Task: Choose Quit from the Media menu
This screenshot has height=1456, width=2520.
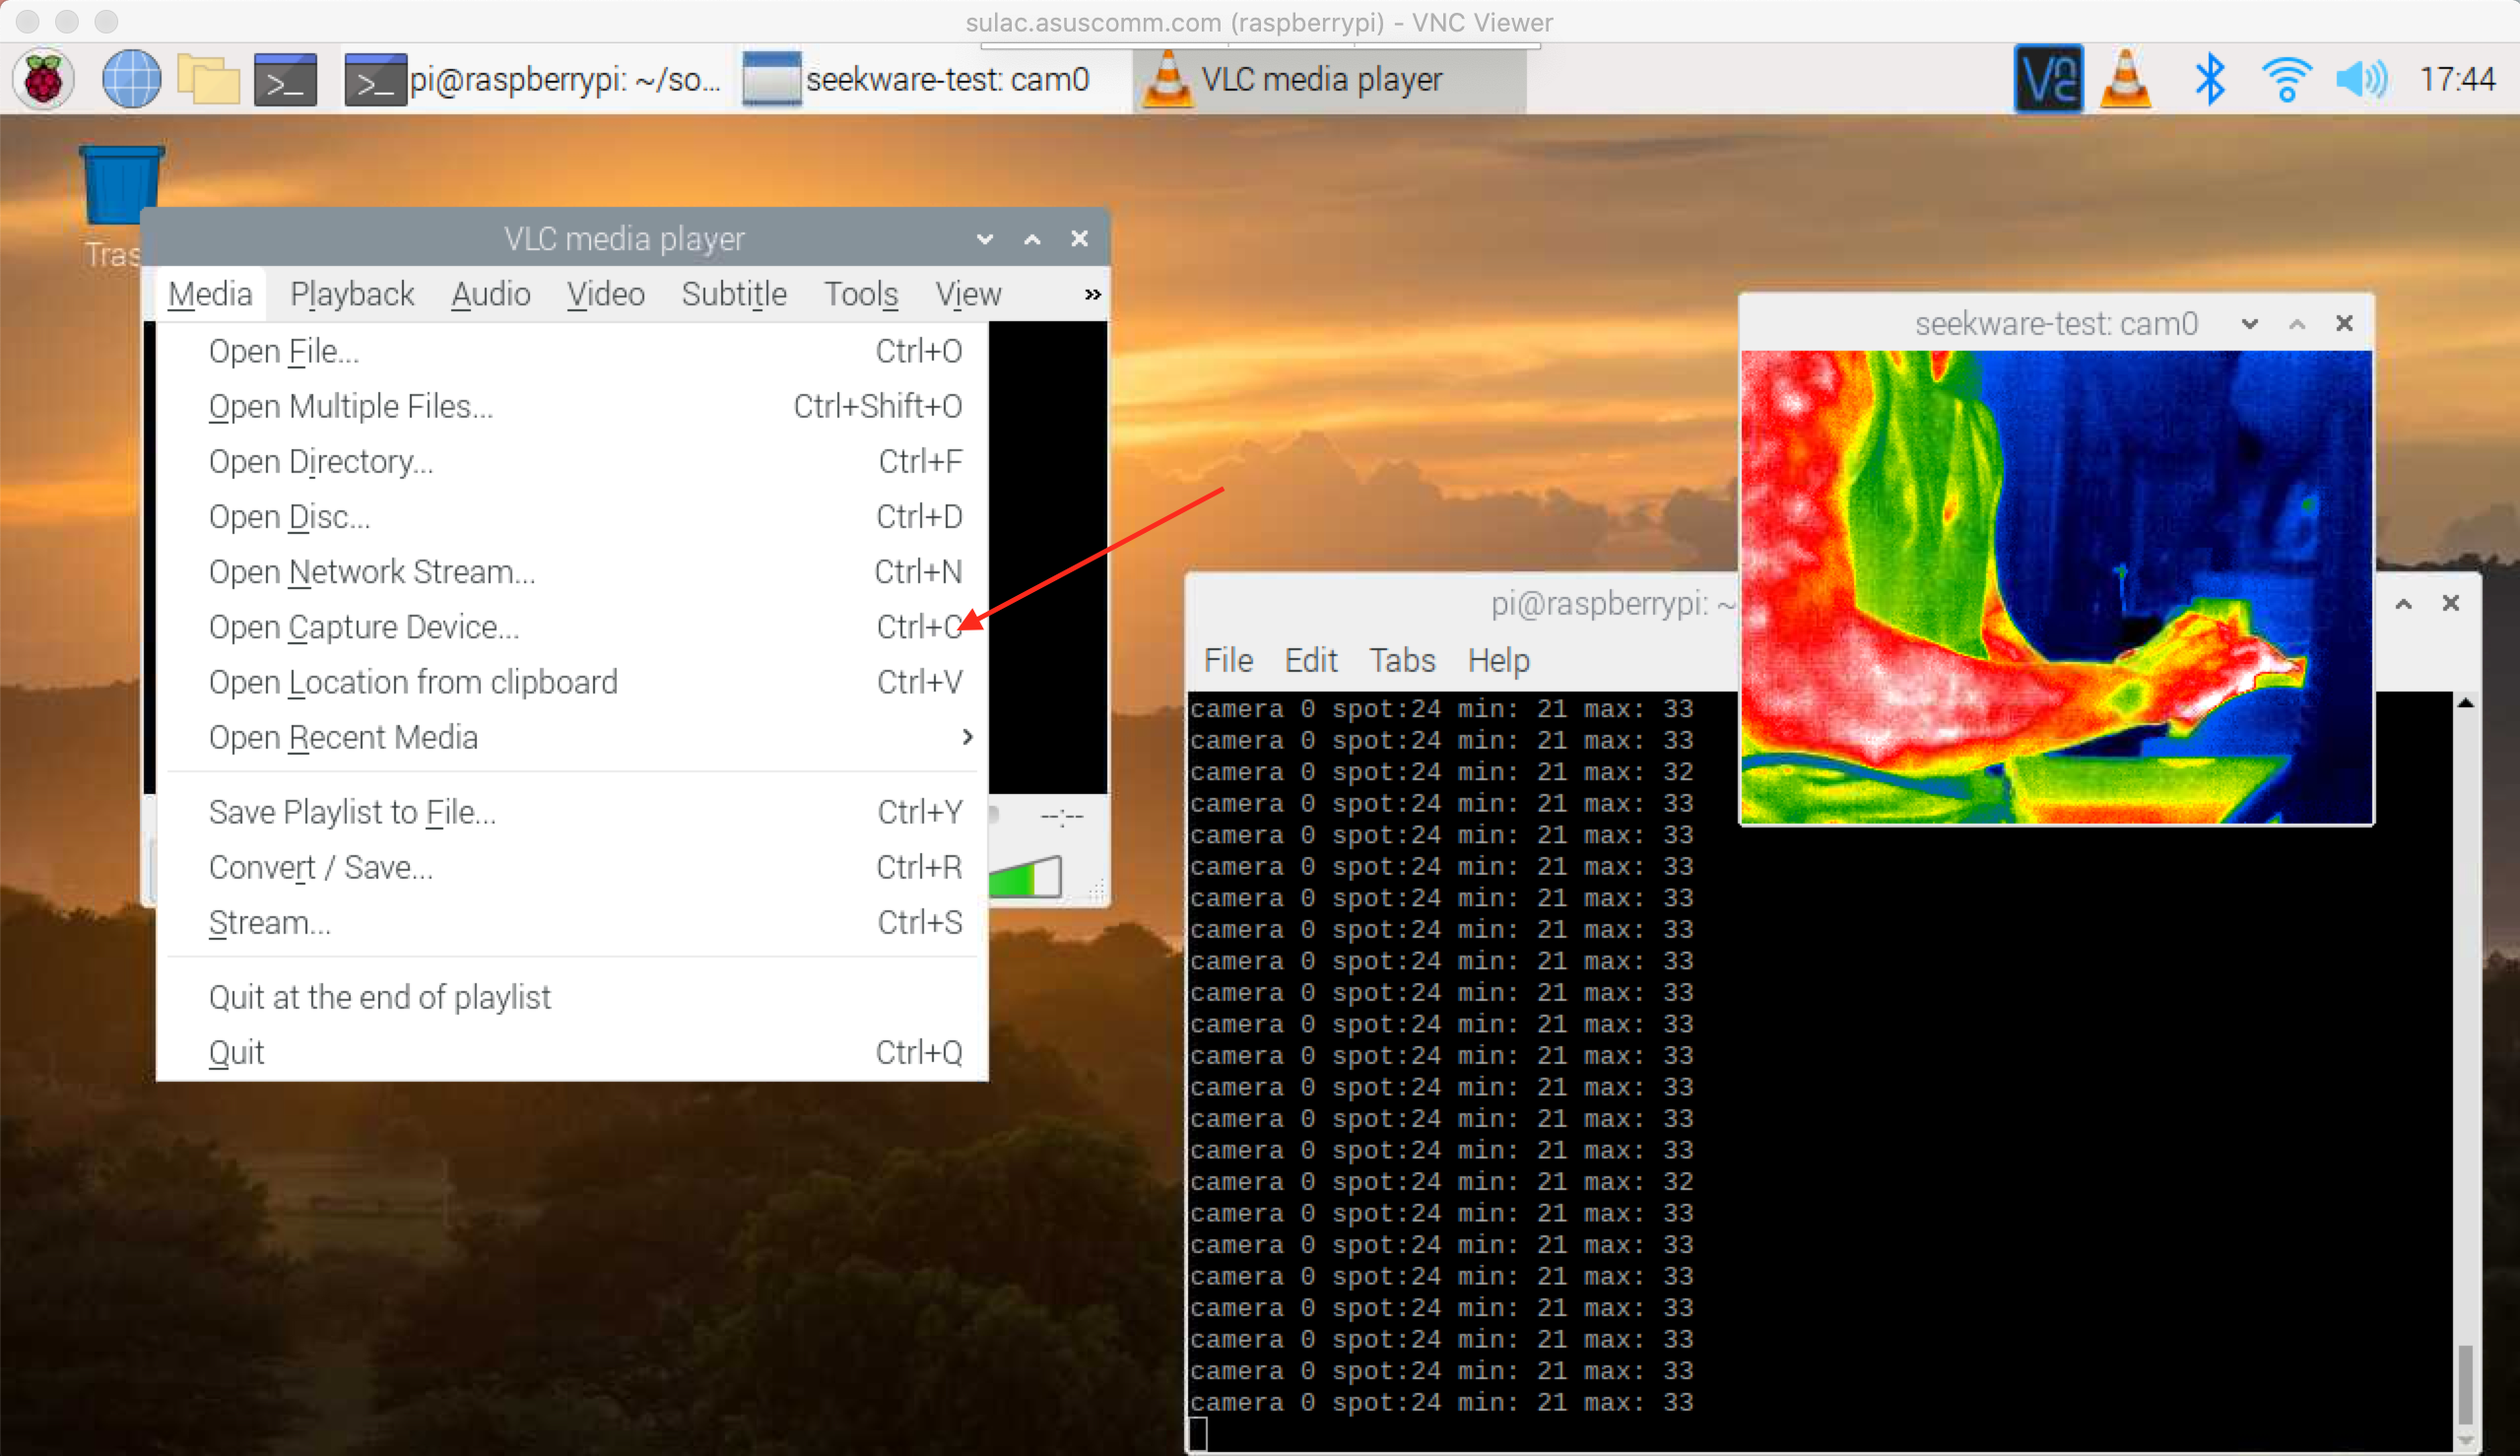Action: (x=572, y=1052)
